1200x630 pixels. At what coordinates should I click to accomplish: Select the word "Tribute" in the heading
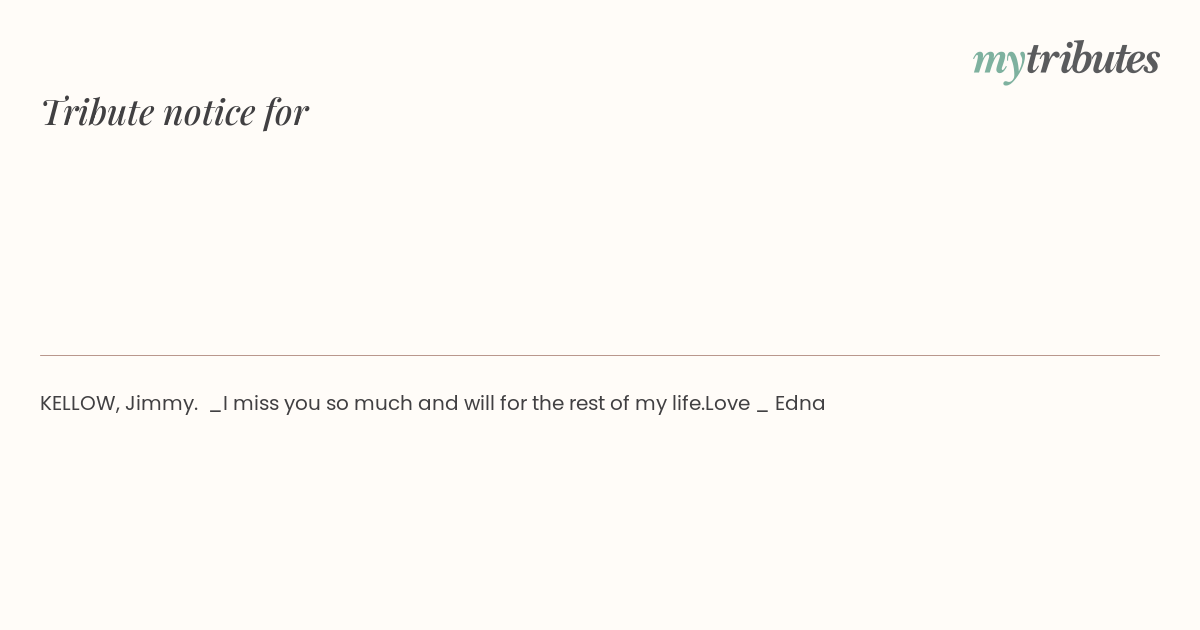pyautogui.click(x=97, y=112)
